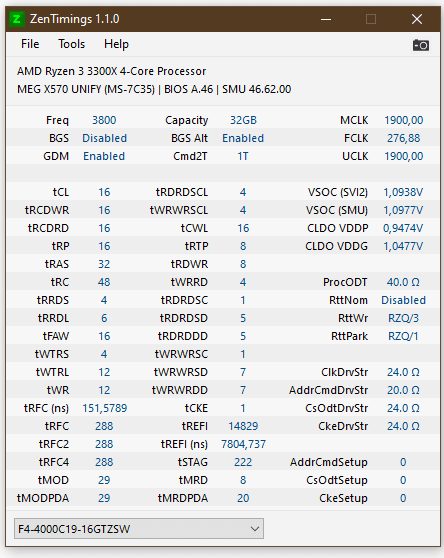The image size is (444, 558).
Task: Click the BGS Disabled value
Action: coord(105,138)
